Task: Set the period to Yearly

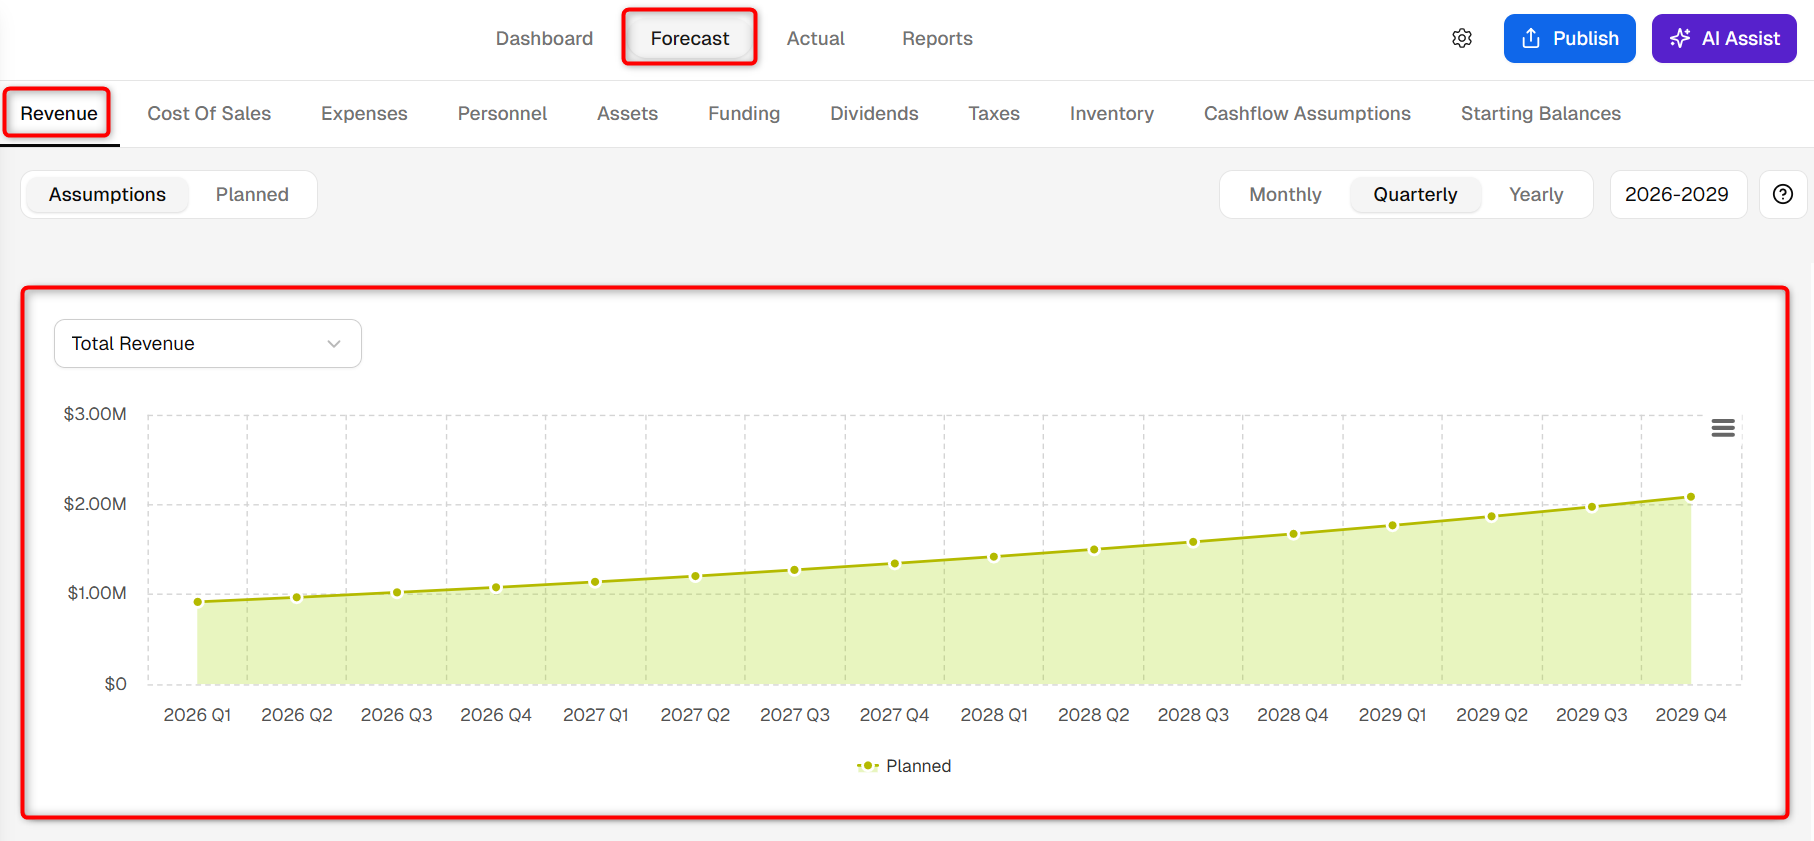Action: pyautogui.click(x=1536, y=194)
